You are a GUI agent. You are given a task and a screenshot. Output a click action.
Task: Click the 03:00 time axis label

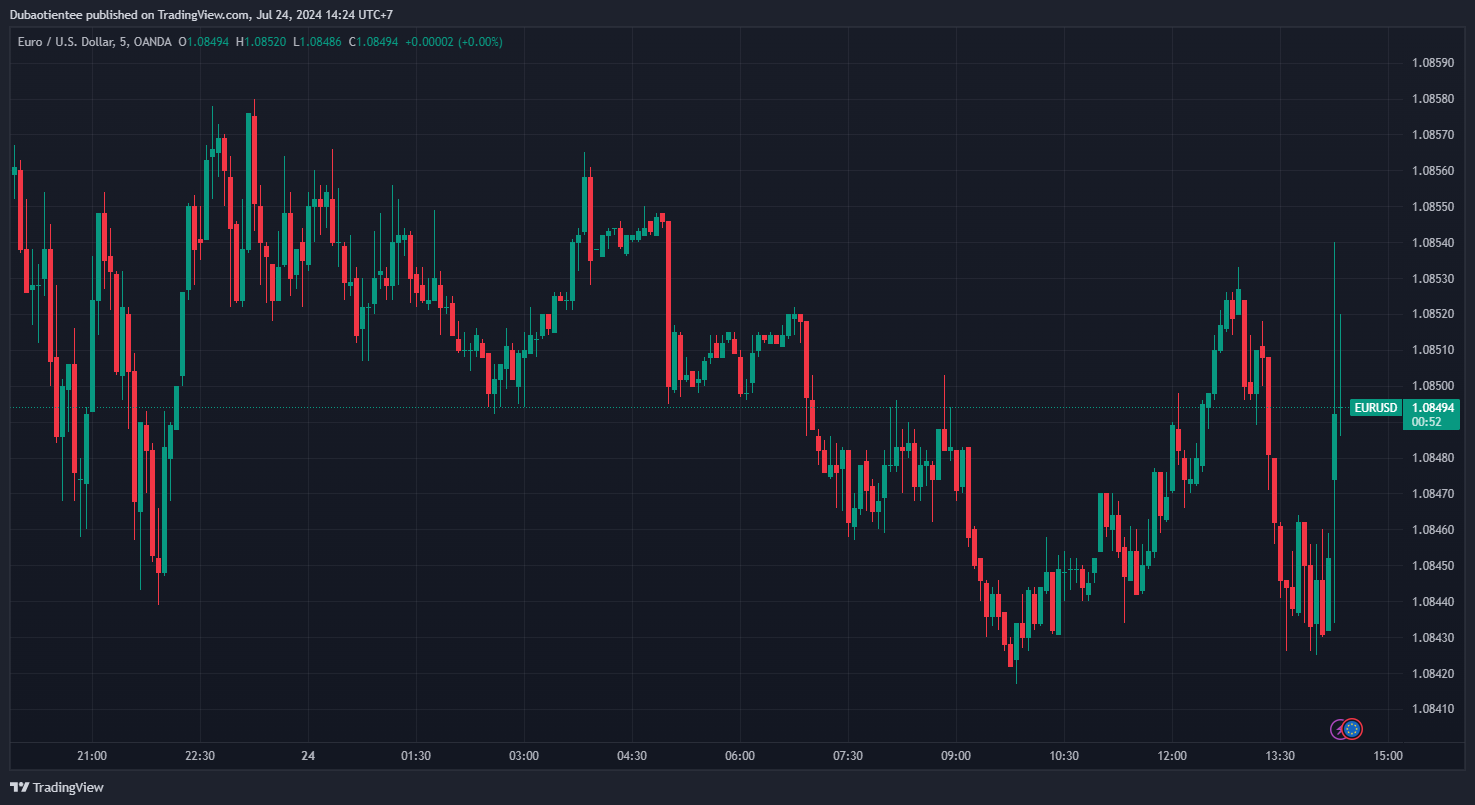point(524,756)
